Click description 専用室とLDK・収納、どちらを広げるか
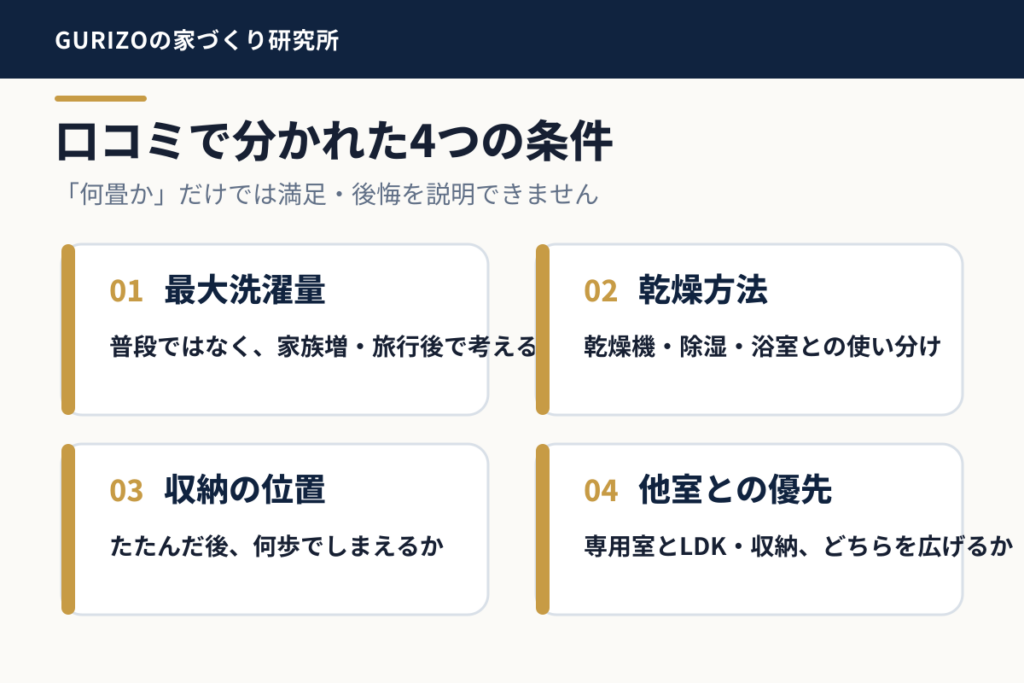The height and width of the screenshot is (683, 1024). [798, 547]
